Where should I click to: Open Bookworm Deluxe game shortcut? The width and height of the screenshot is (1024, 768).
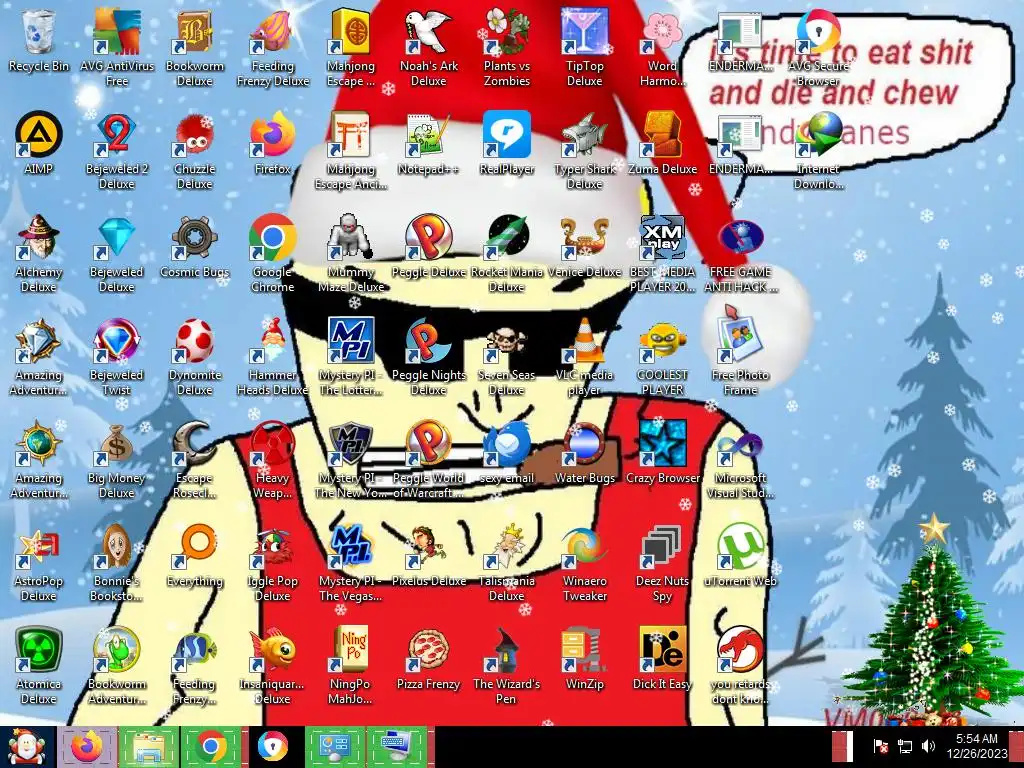click(194, 48)
